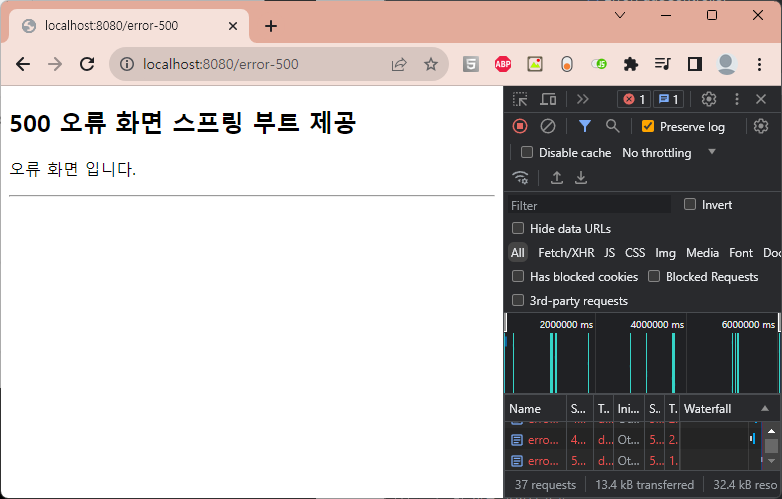The image size is (782, 499).
Task: Select the CSS filter
Action: tap(635, 253)
